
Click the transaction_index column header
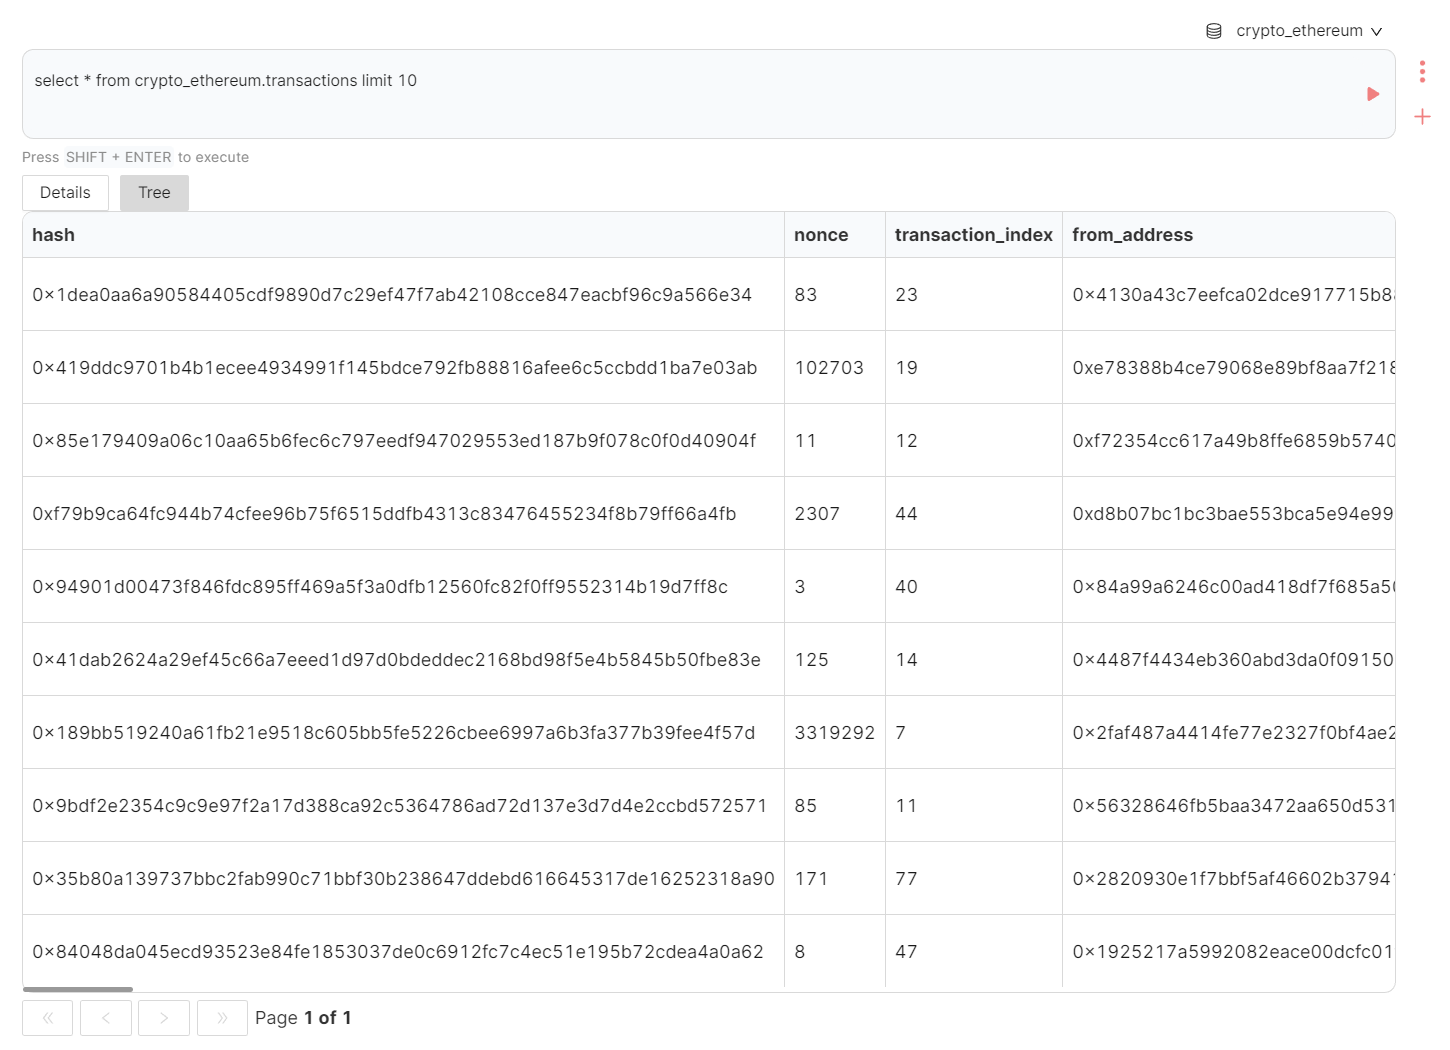973,235
